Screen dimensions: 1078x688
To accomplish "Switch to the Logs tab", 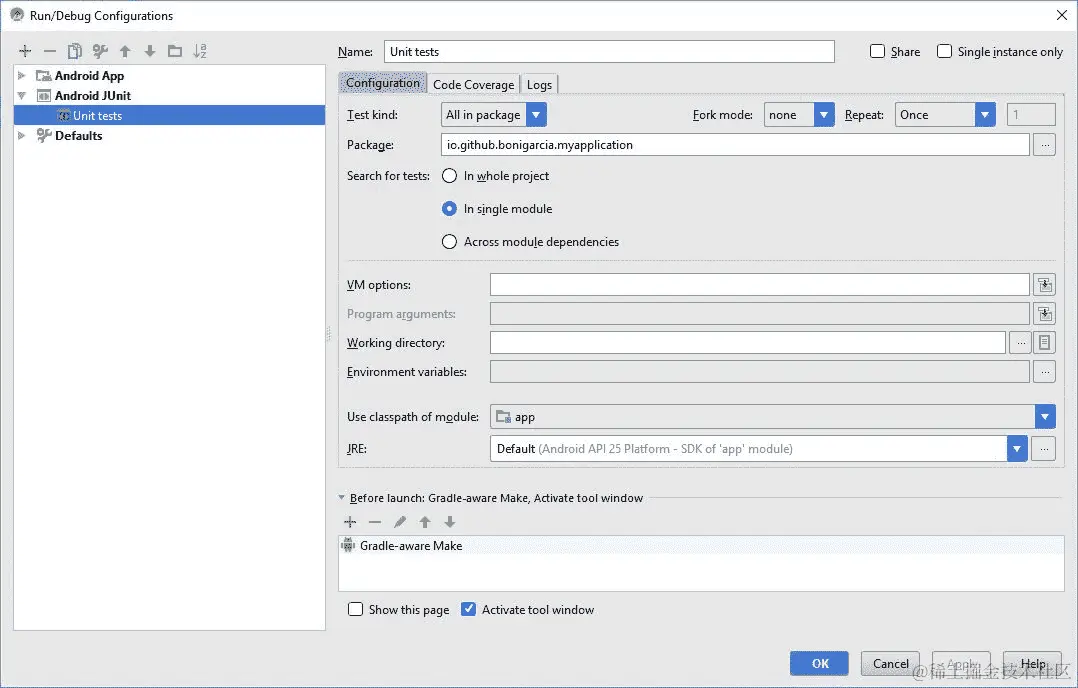I will (x=539, y=85).
